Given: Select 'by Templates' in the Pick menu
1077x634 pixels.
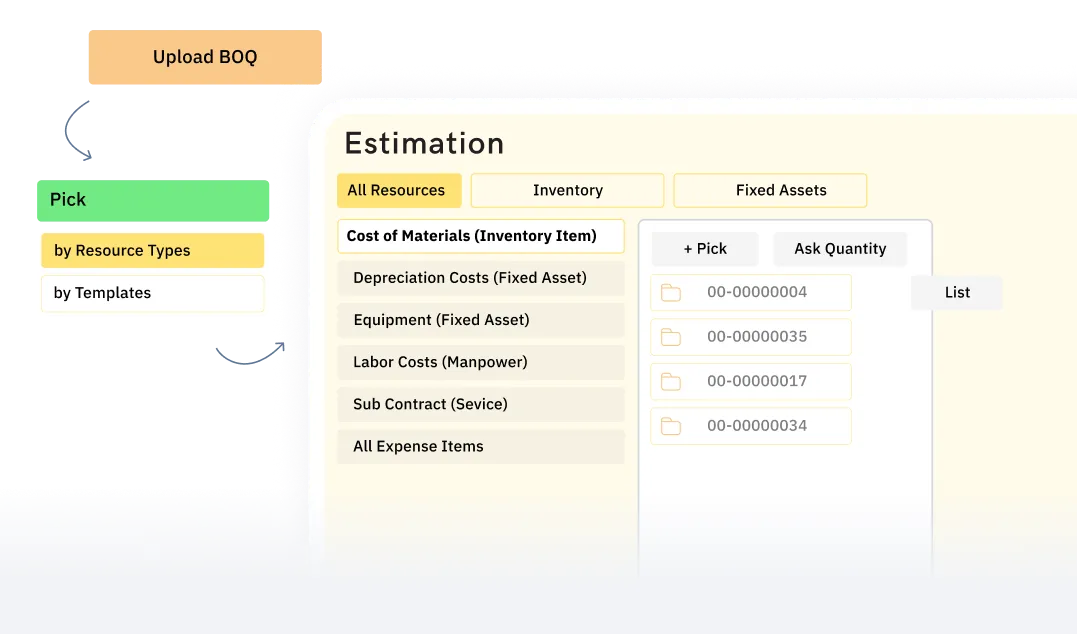Looking at the screenshot, I should [152, 292].
